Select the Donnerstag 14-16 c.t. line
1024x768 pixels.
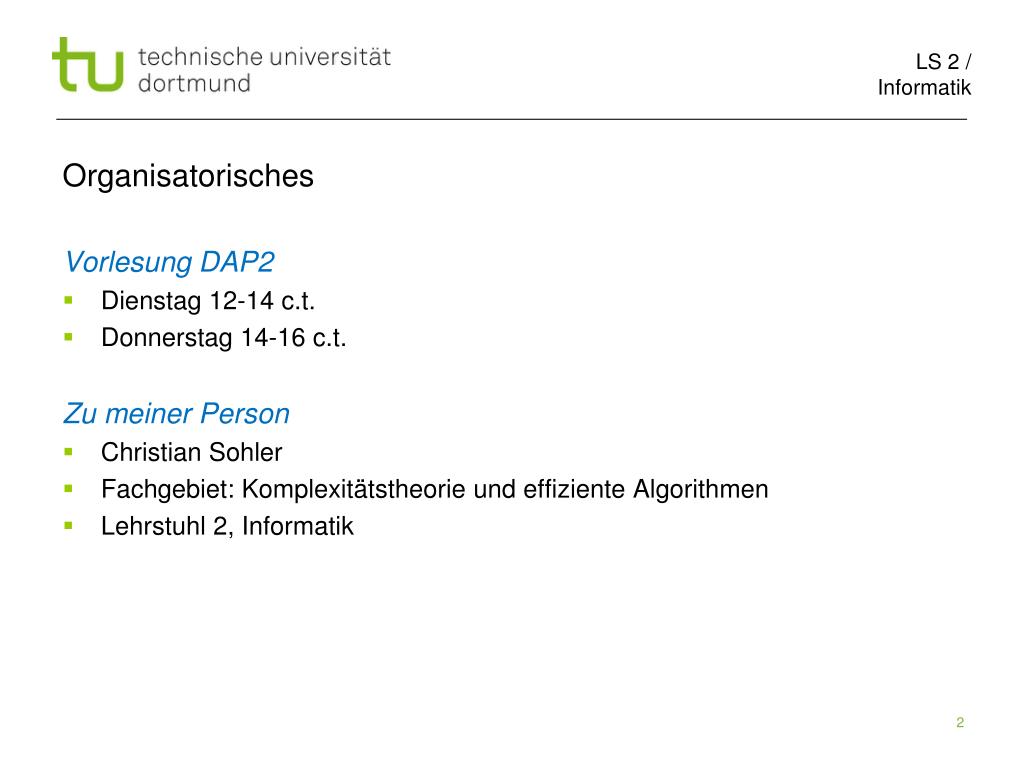point(224,338)
